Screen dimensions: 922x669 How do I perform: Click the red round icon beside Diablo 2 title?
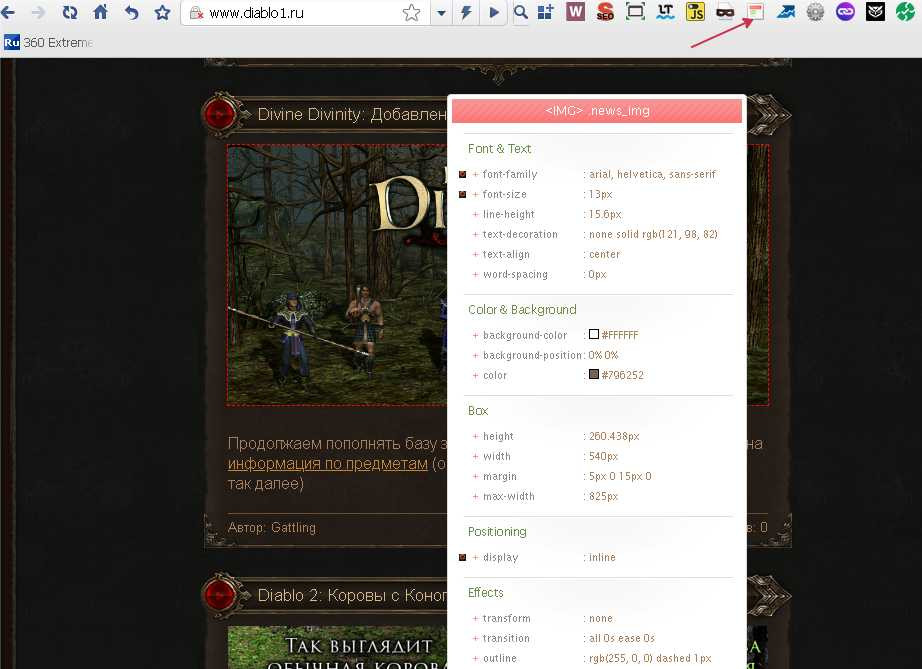point(219,595)
